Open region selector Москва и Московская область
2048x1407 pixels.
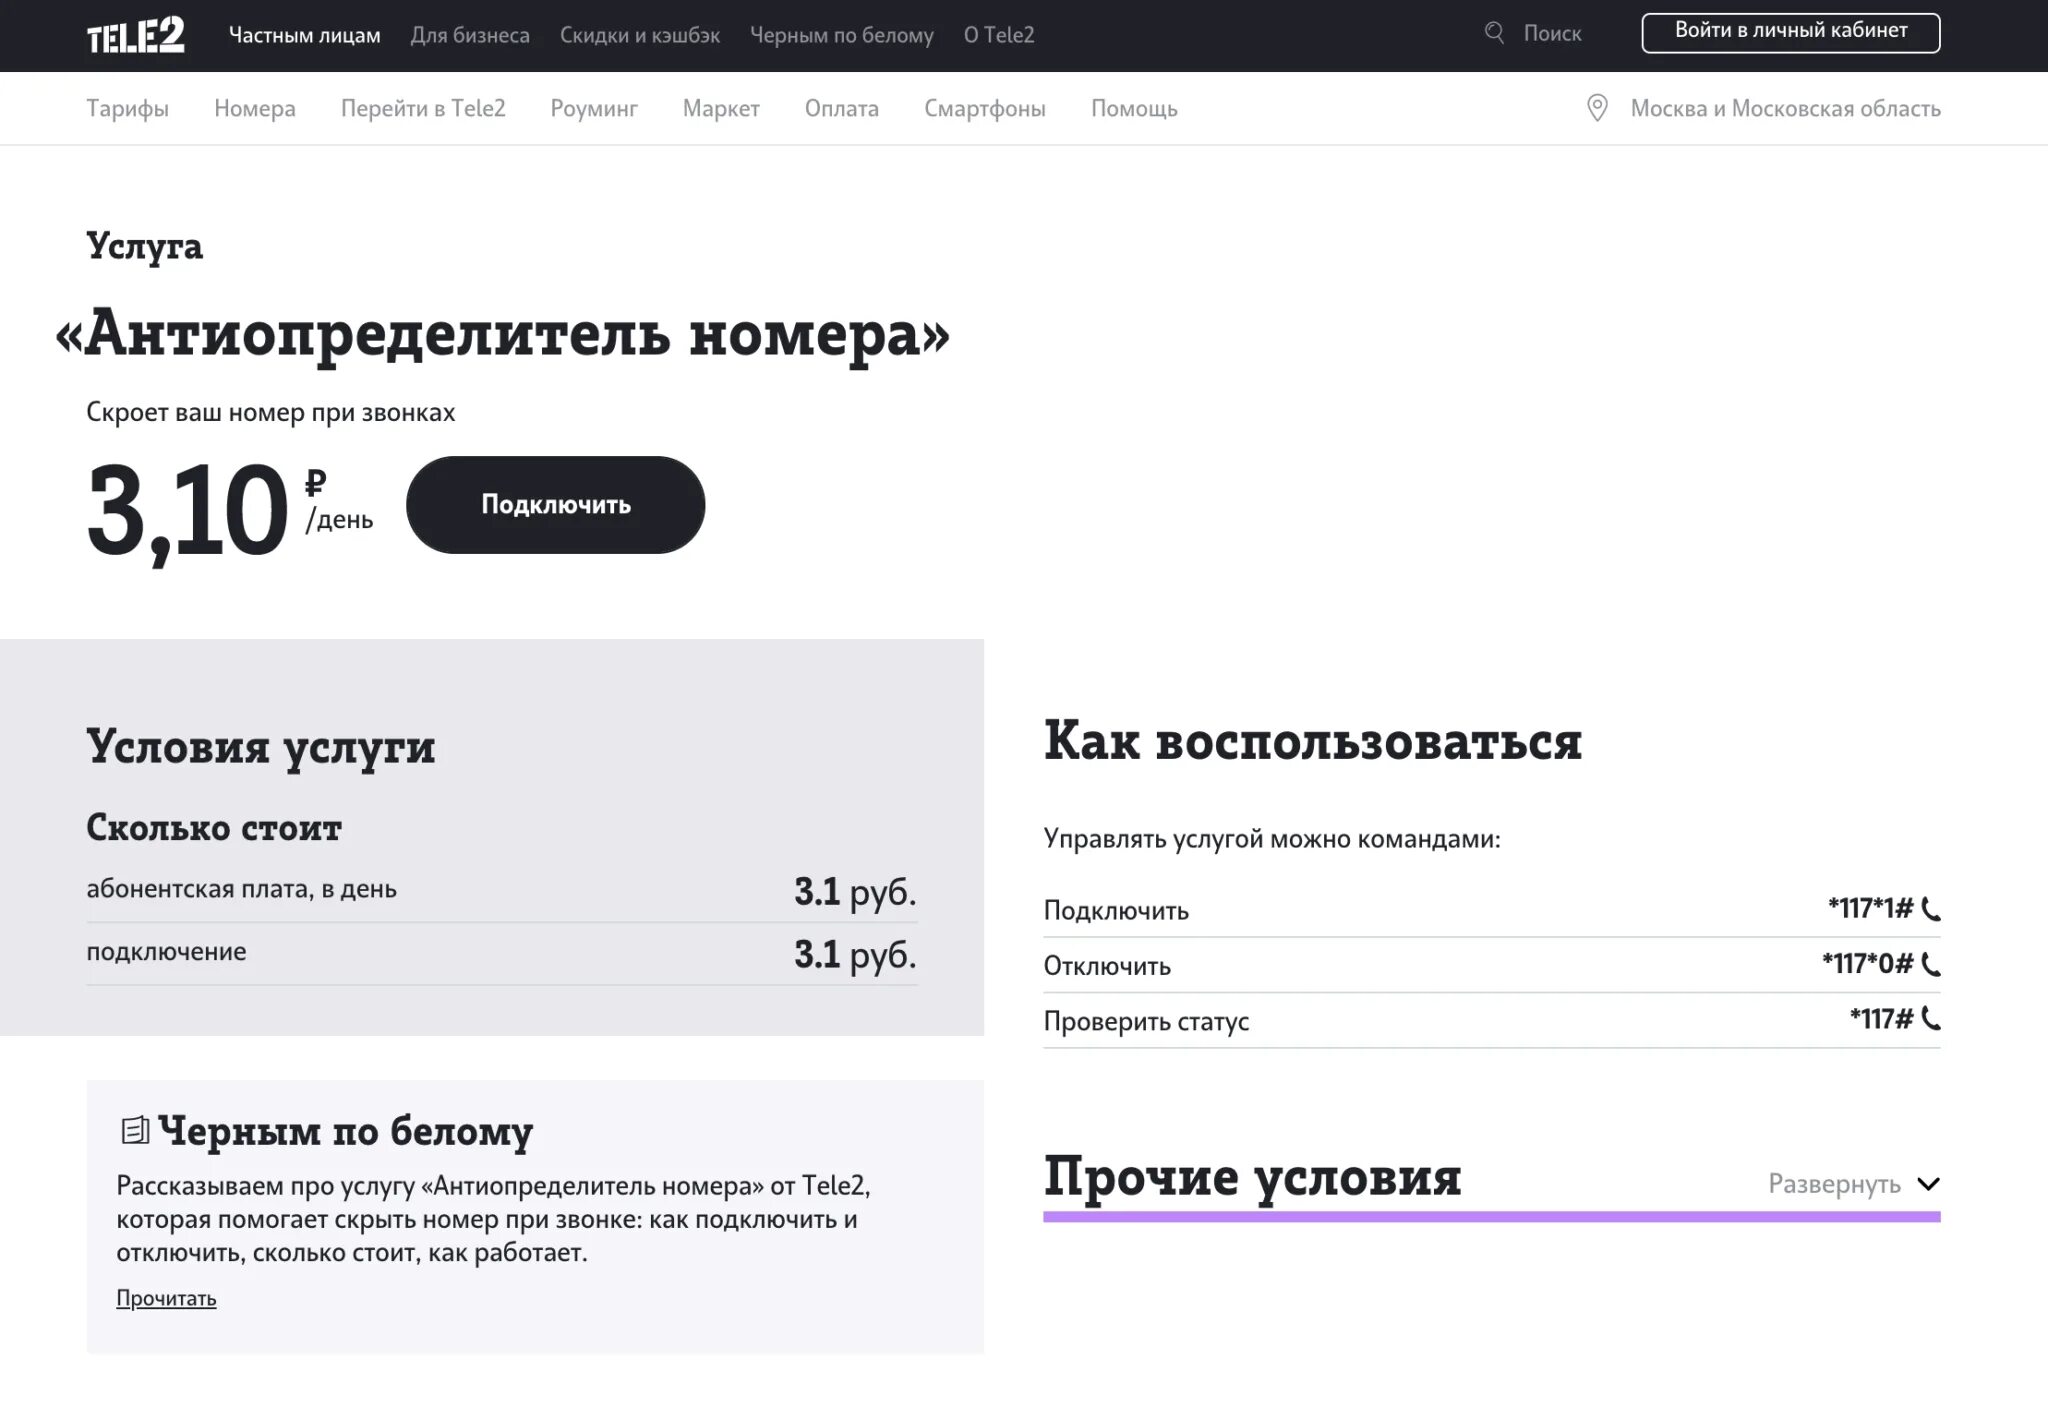tap(1784, 108)
